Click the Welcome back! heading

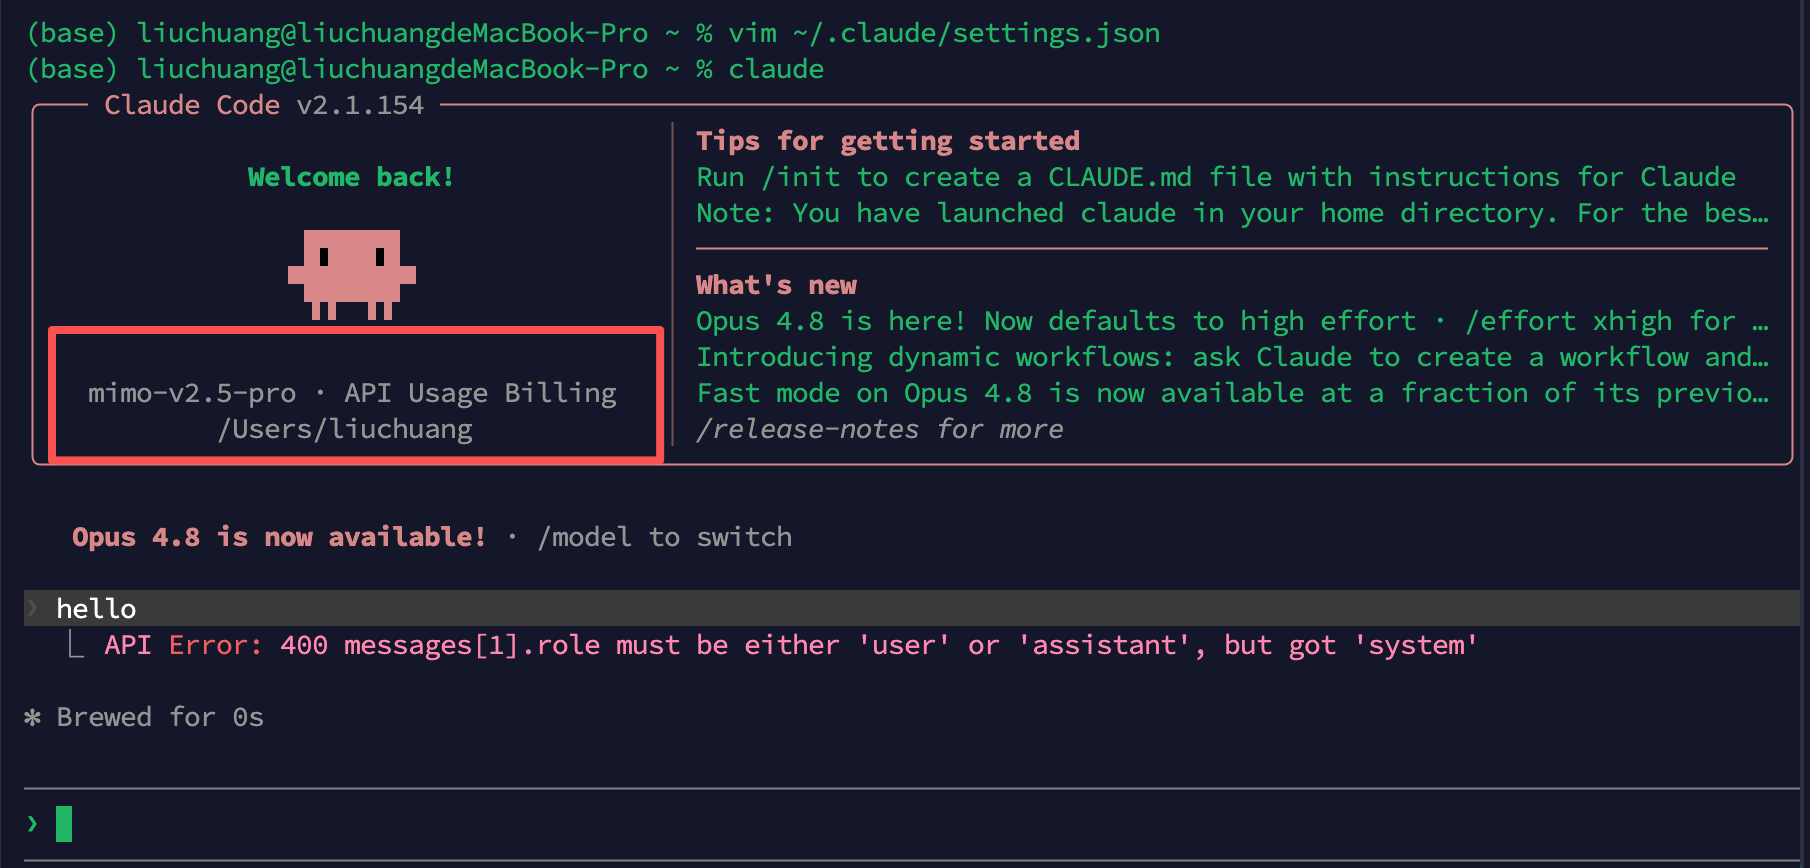(351, 177)
